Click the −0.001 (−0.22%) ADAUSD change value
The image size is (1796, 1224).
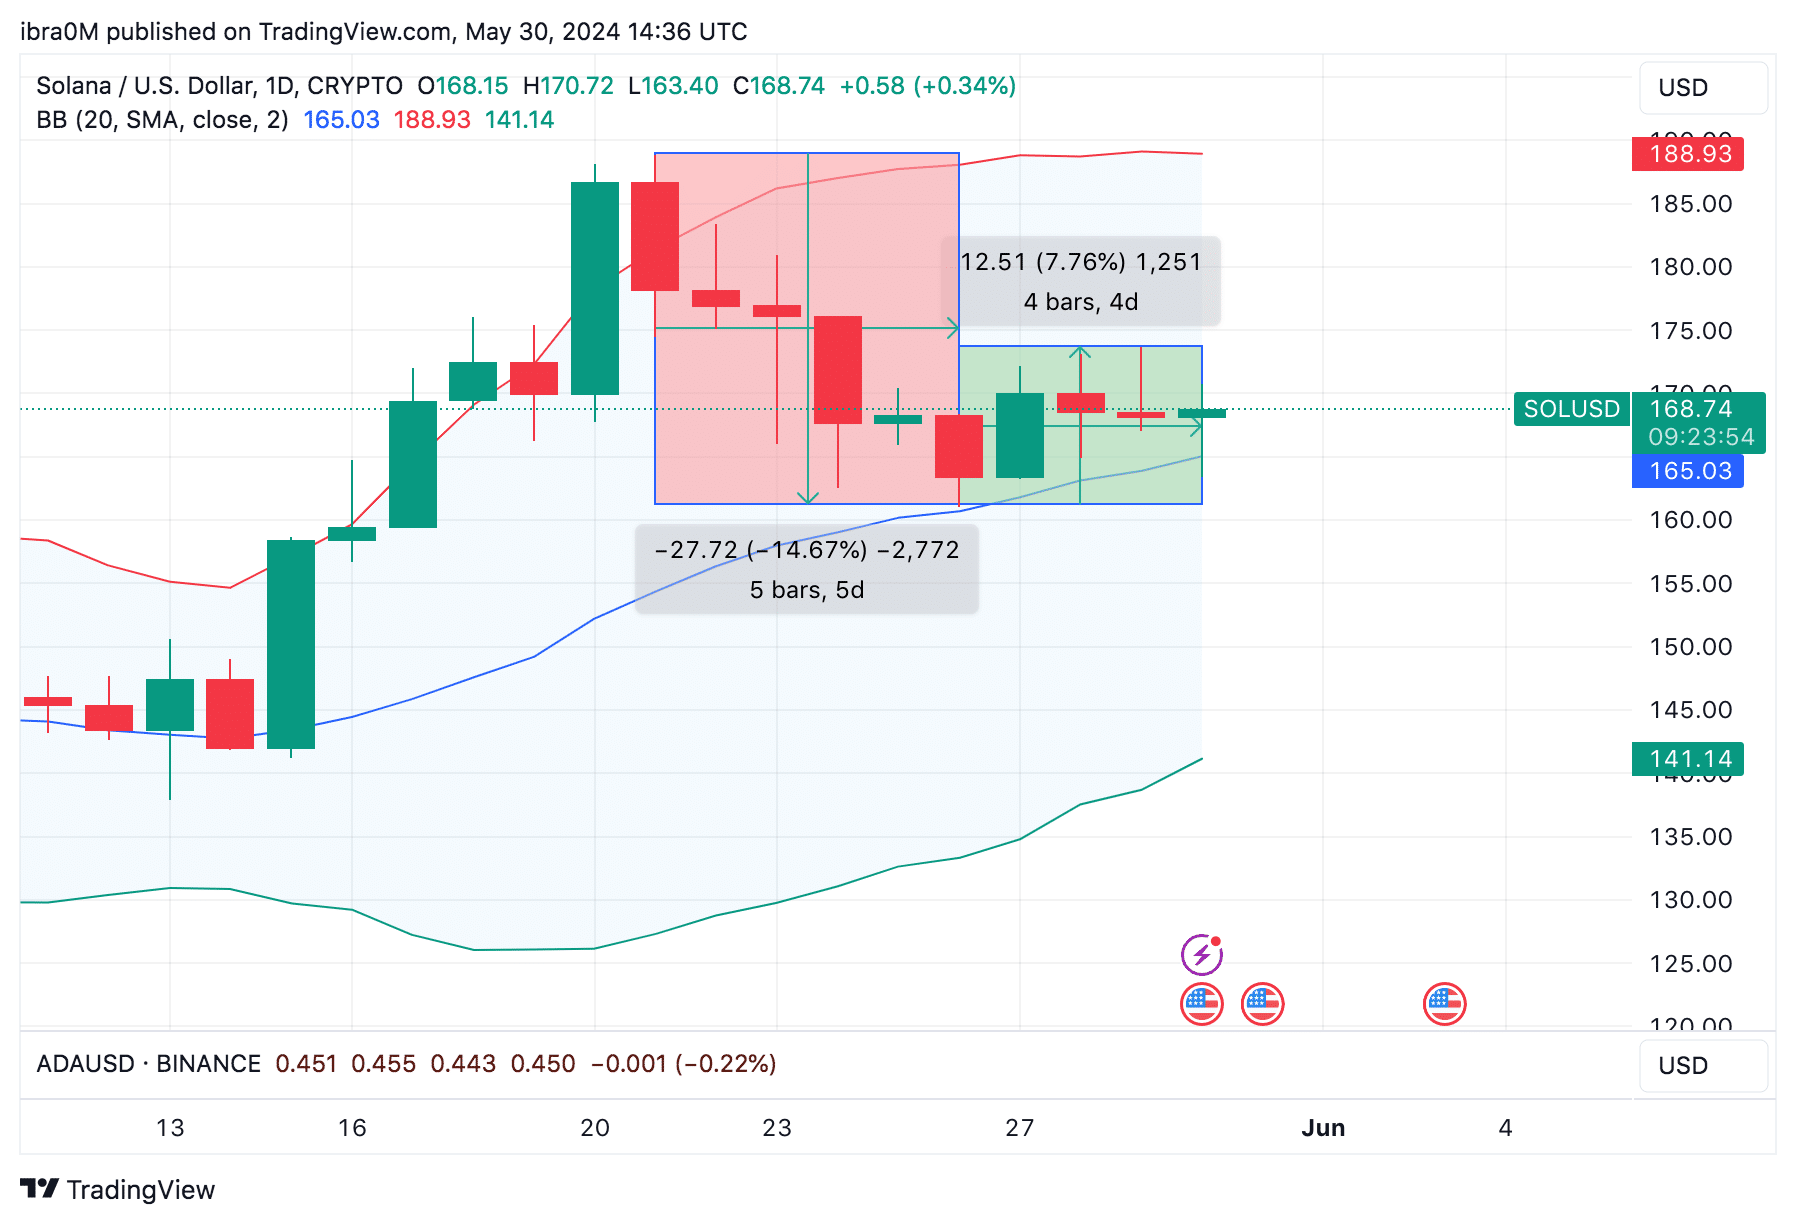click(x=684, y=1063)
